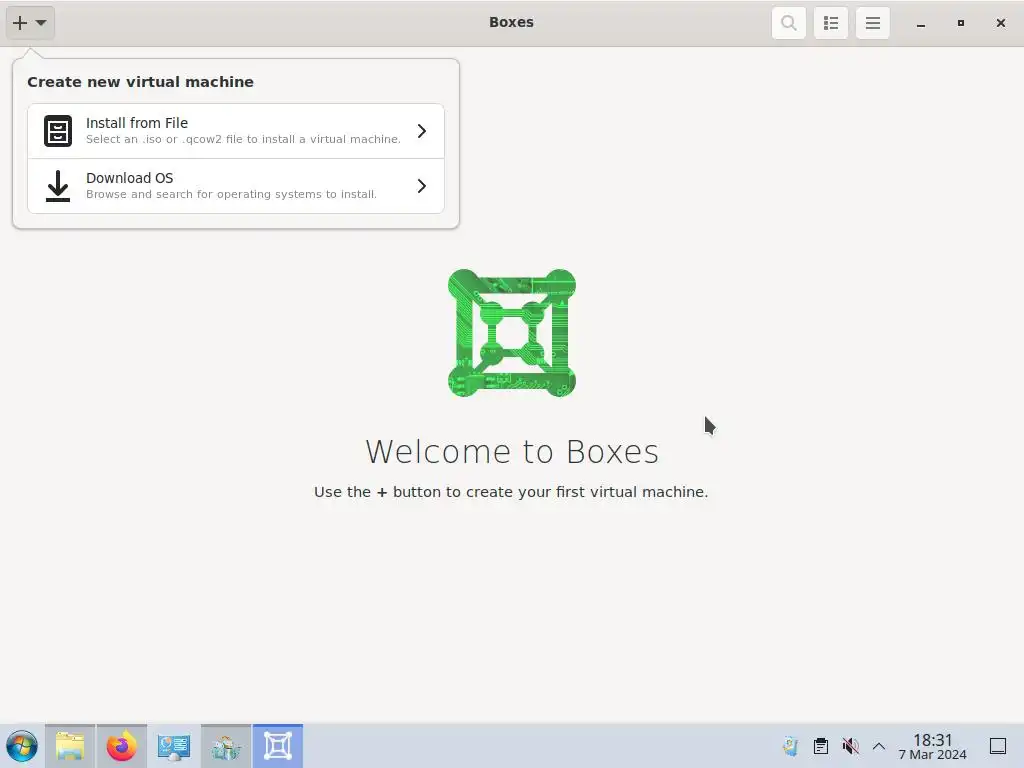Open the system settings taskbar icon
This screenshot has height=768, width=1024.
pos(174,746)
